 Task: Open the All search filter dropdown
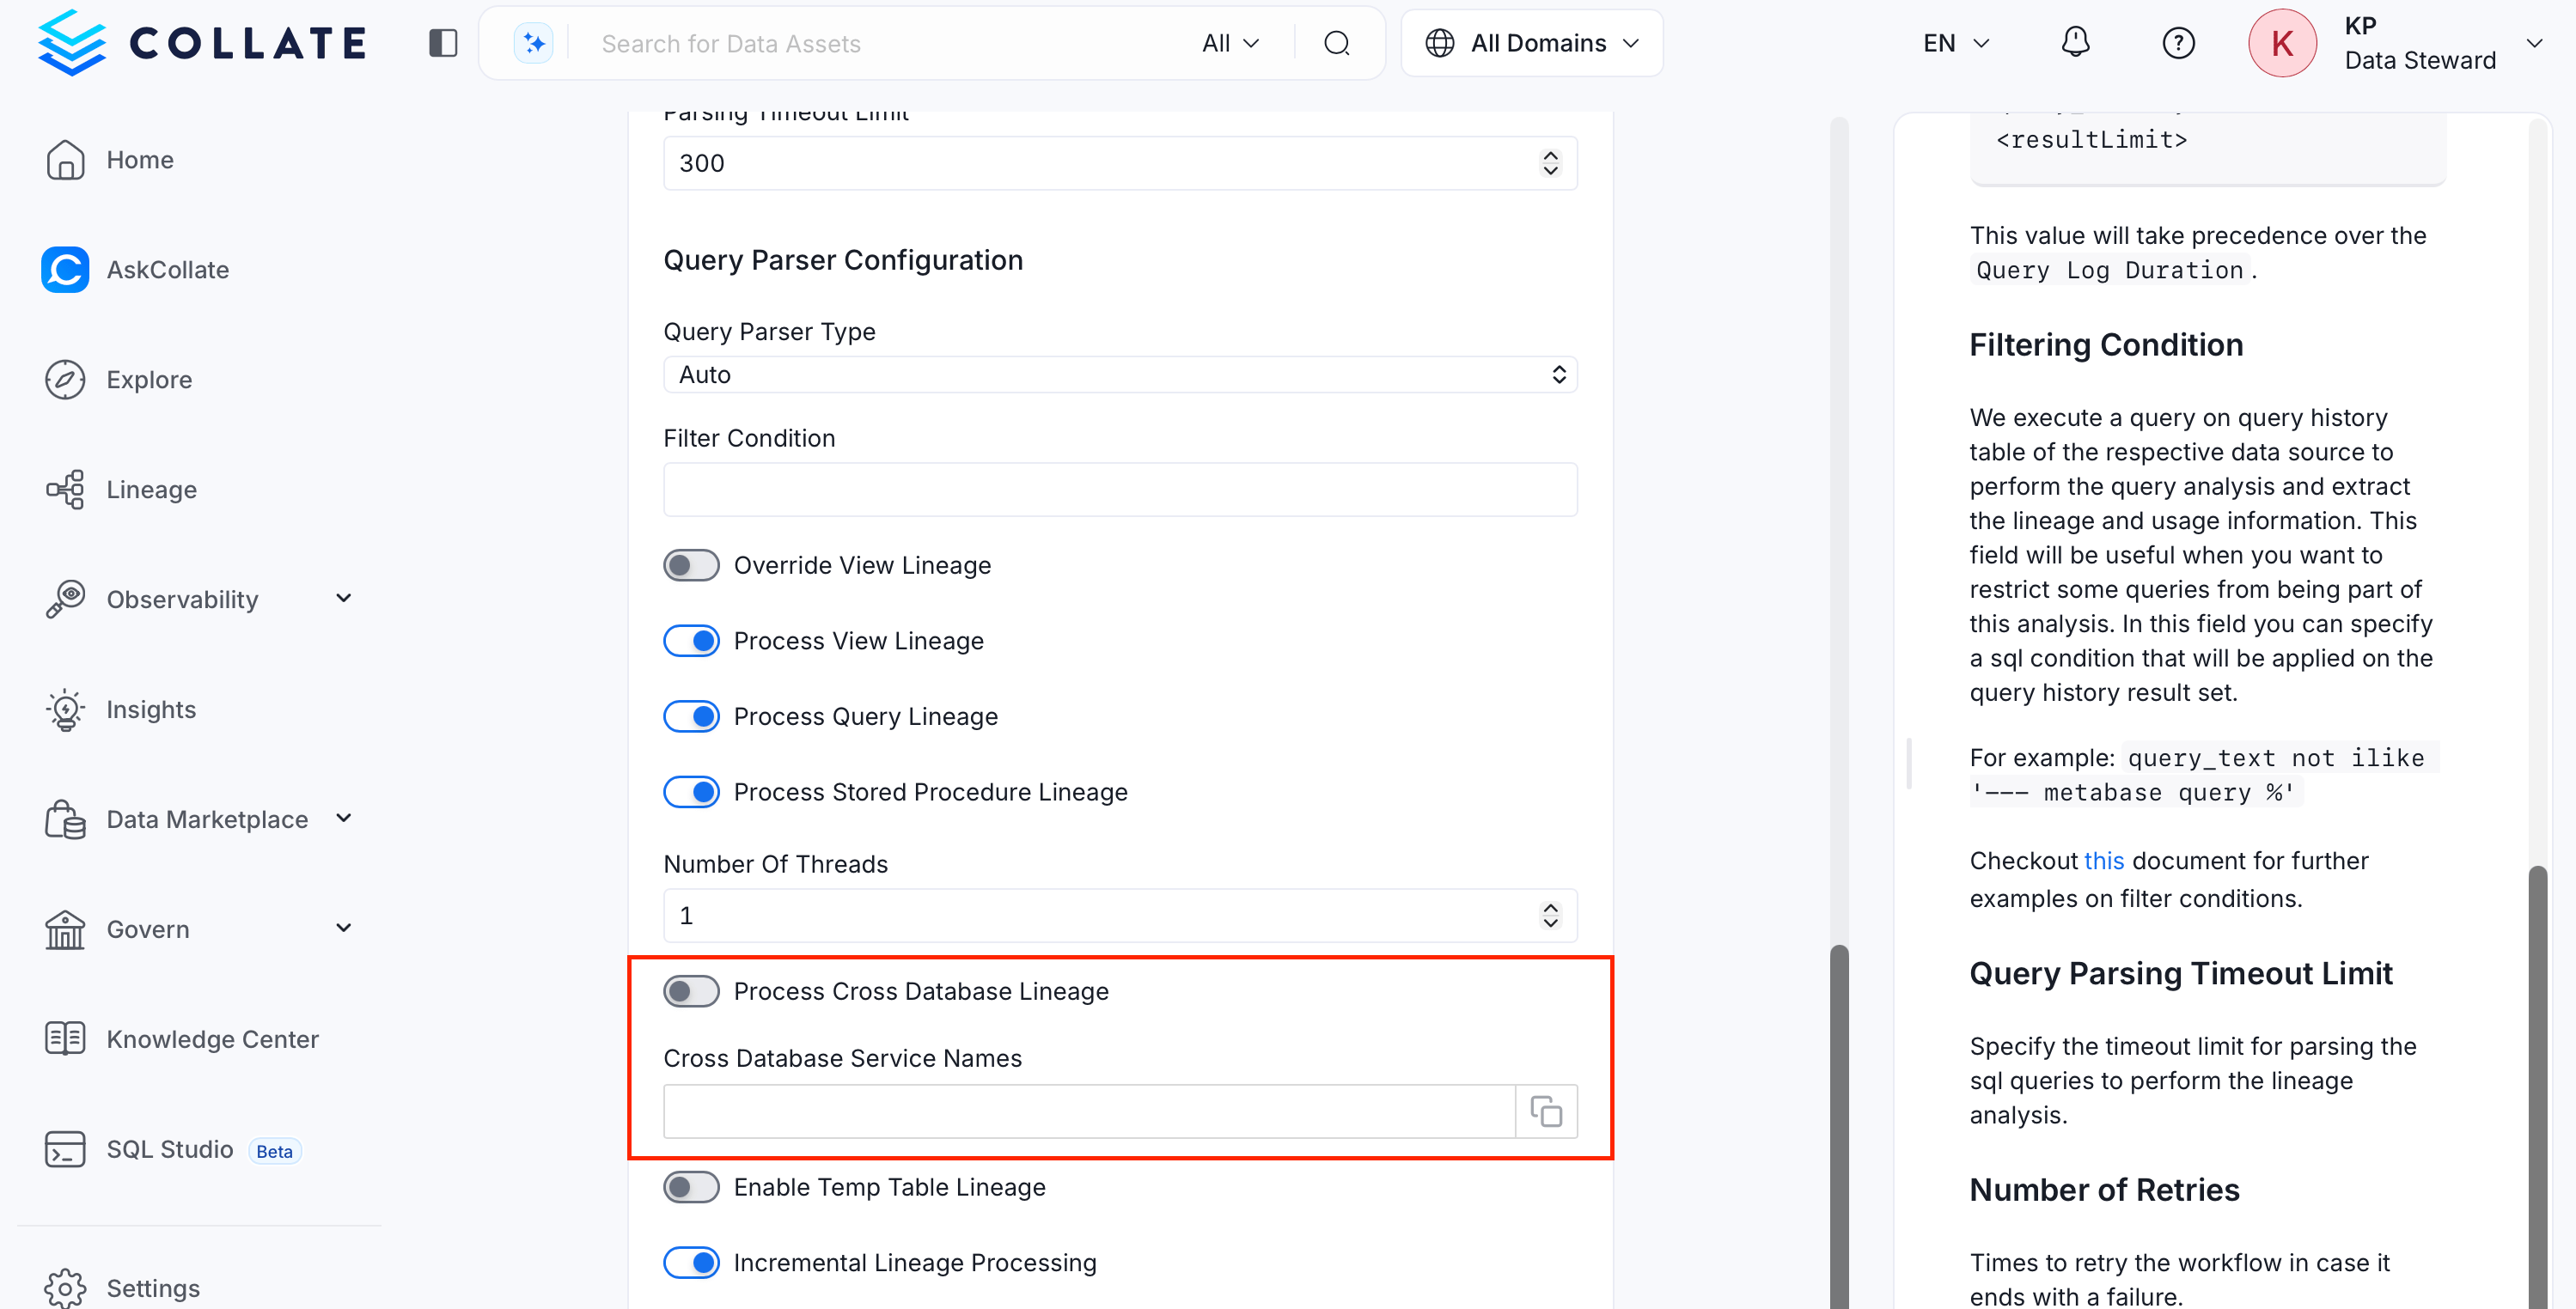coord(1230,43)
